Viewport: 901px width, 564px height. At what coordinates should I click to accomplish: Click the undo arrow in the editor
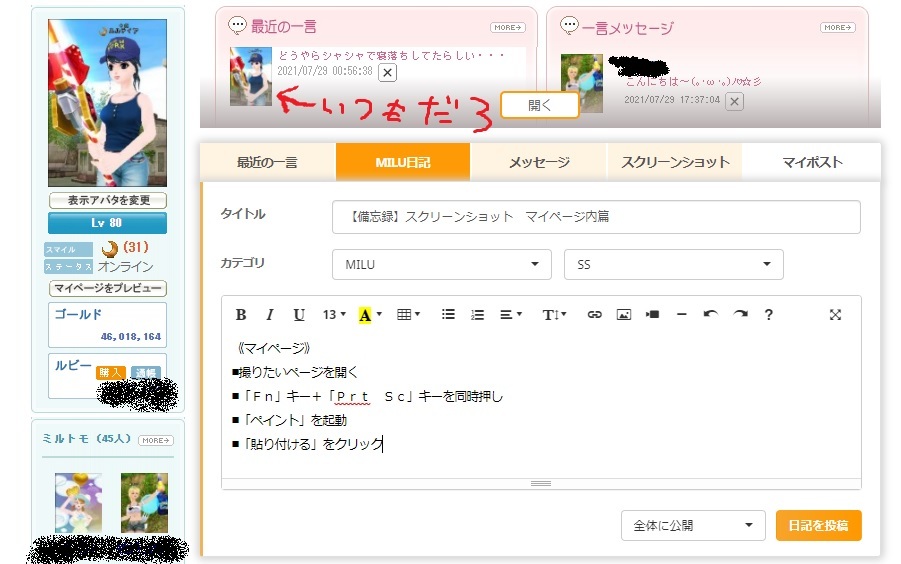[x=710, y=315]
